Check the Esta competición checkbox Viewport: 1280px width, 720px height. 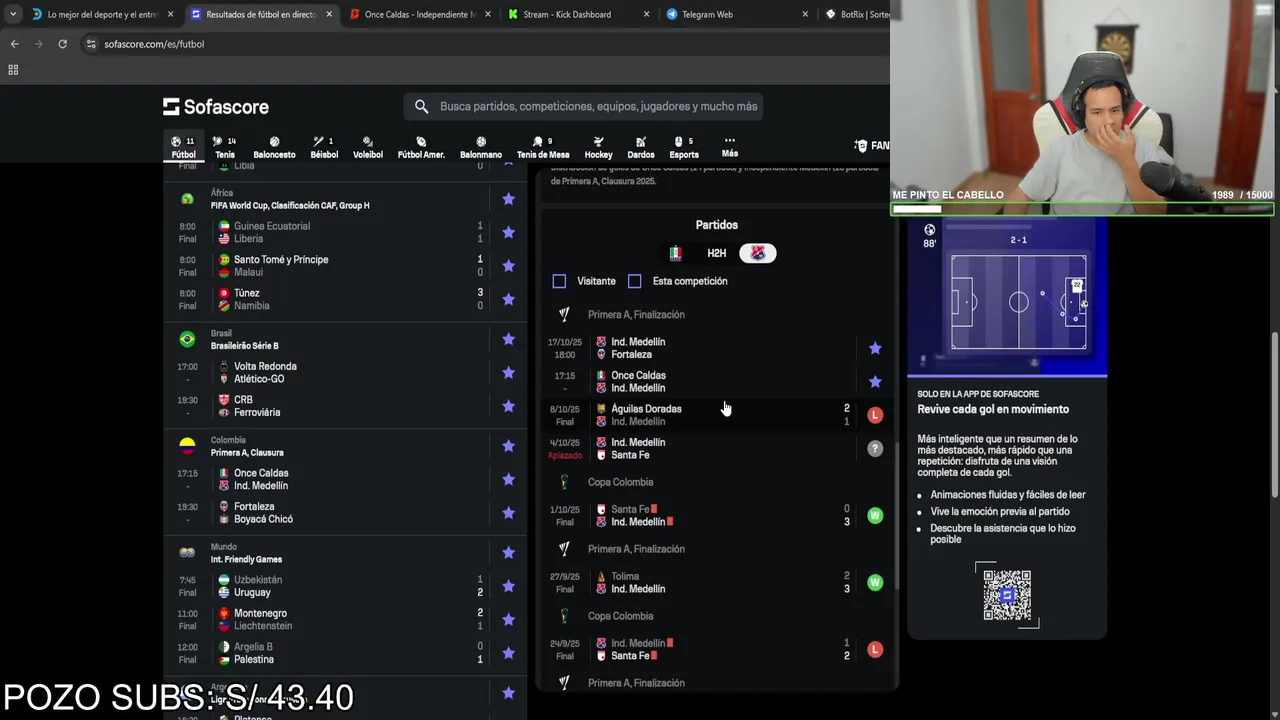(634, 281)
